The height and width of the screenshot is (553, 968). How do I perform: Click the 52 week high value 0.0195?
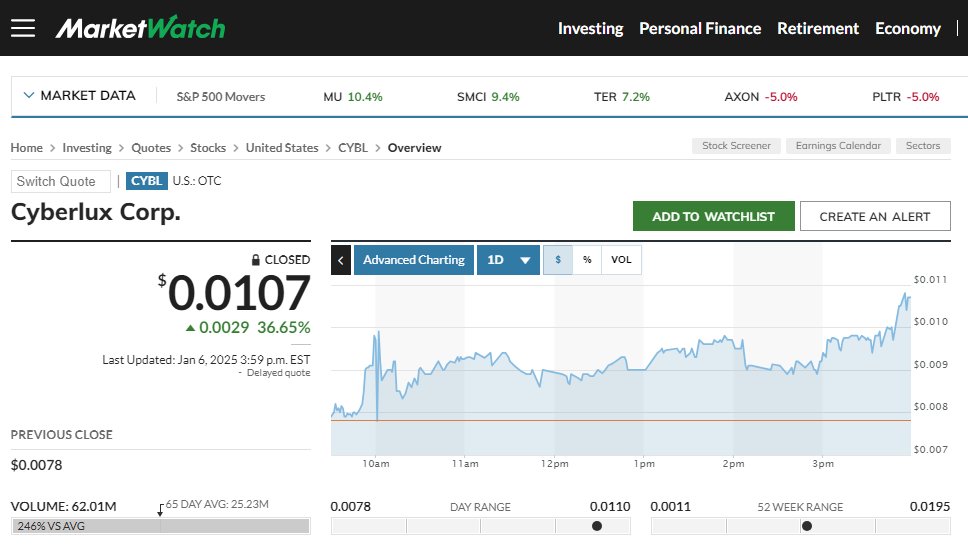pyautogui.click(x=930, y=507)
